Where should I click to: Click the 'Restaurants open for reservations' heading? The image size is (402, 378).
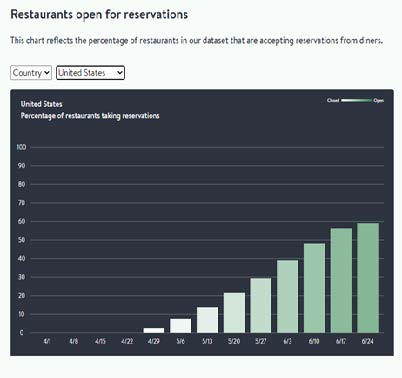pyautogui.click(x=99, y=15)
